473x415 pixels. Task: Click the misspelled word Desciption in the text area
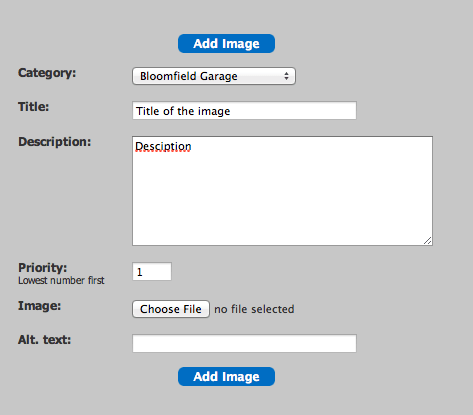163,146
